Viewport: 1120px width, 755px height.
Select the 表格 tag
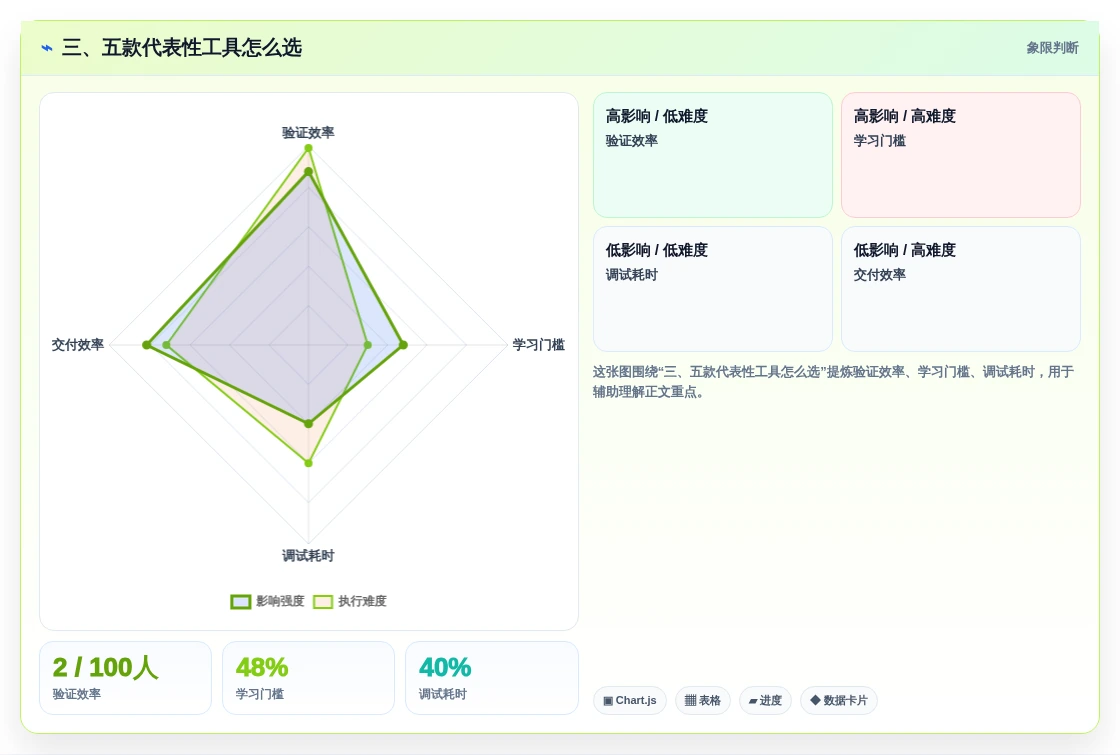point(702,700)
